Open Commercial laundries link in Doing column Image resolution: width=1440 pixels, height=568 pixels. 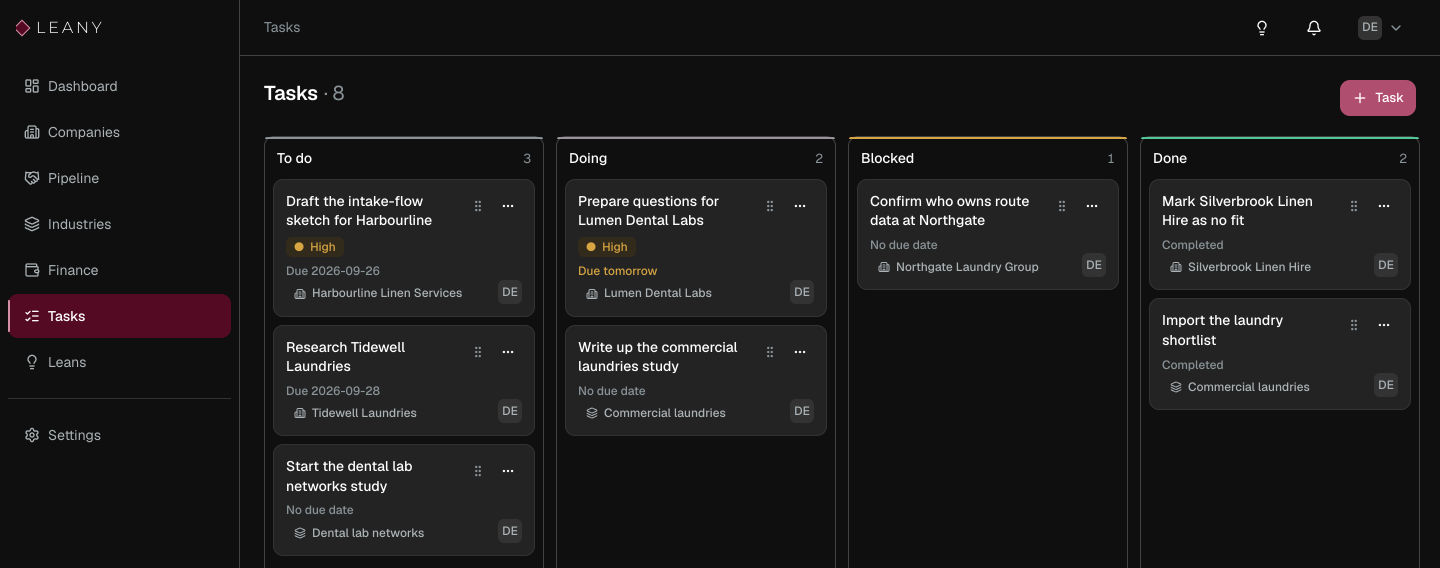click(655, 413)
